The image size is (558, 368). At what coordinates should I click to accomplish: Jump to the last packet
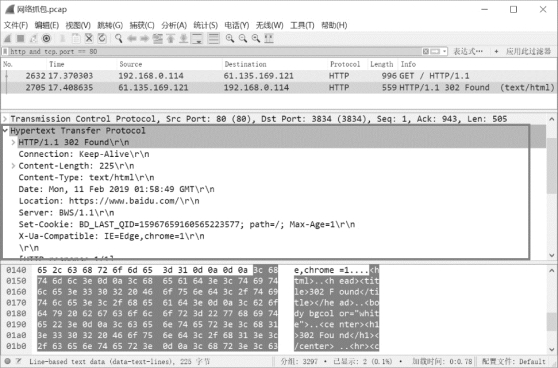(183, 38)
